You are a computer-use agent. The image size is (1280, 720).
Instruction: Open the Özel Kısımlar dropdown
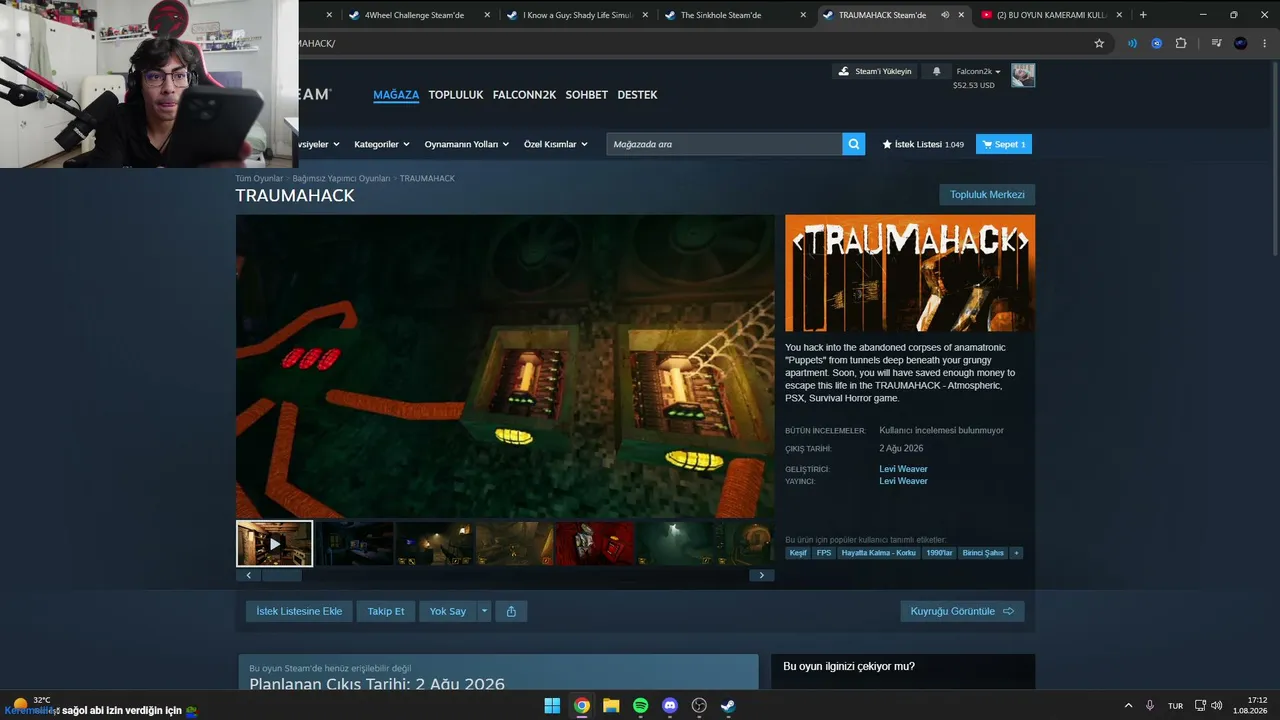(556, 144)
